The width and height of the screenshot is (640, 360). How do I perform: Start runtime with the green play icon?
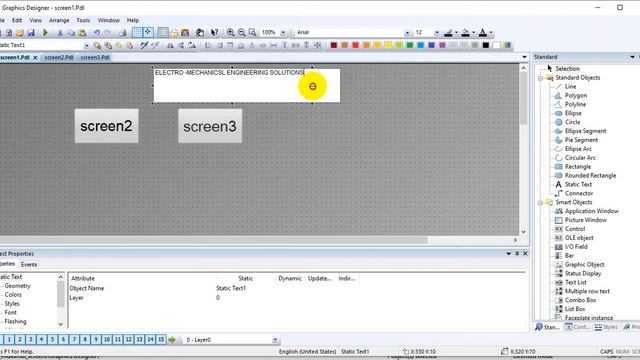pos(45,33)
